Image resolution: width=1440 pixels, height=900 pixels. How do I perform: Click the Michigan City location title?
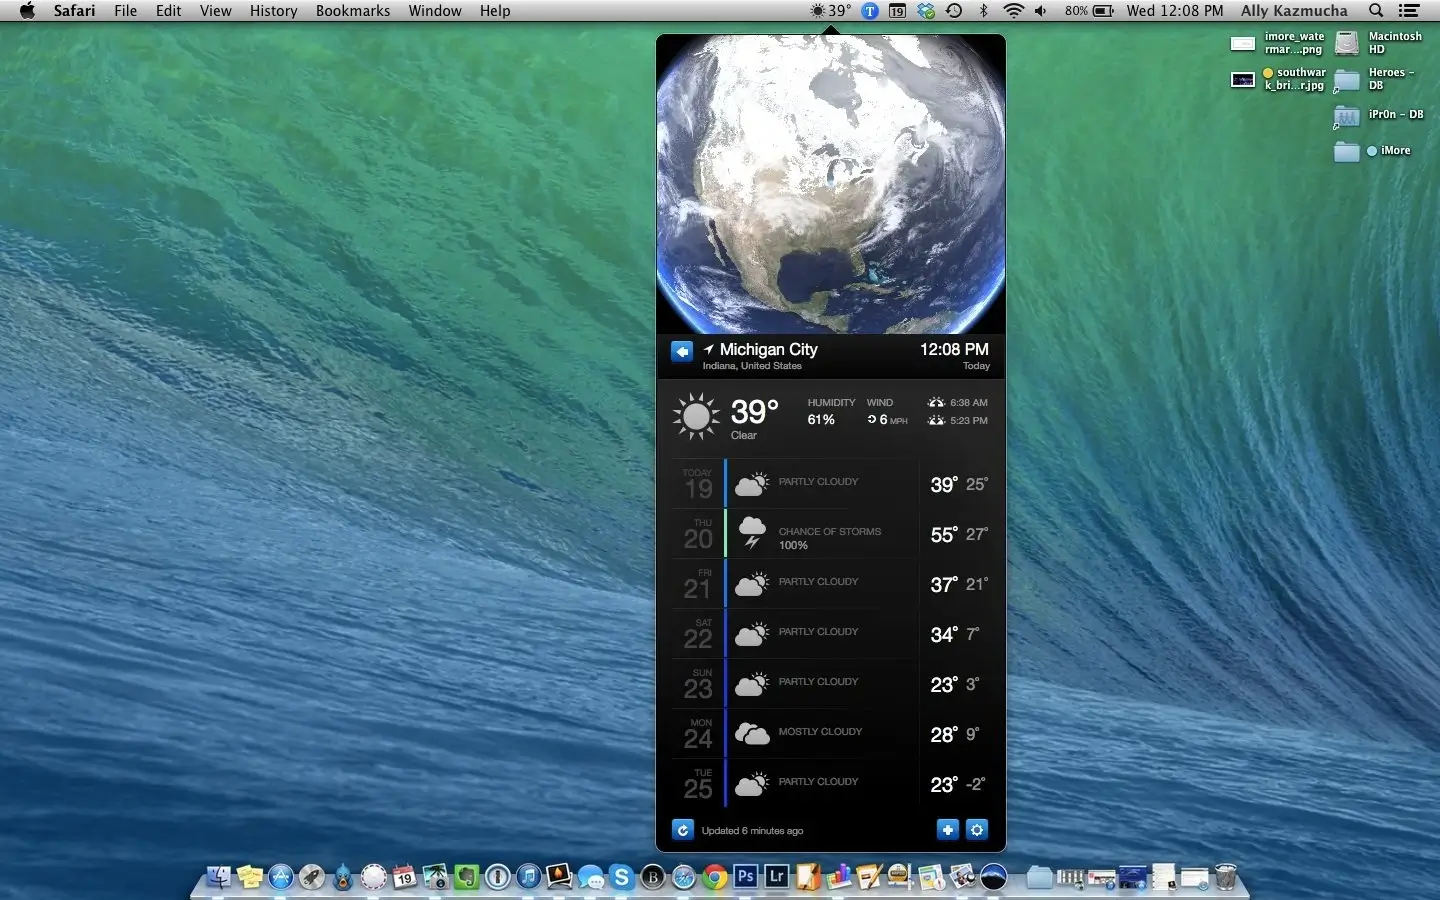768,349
